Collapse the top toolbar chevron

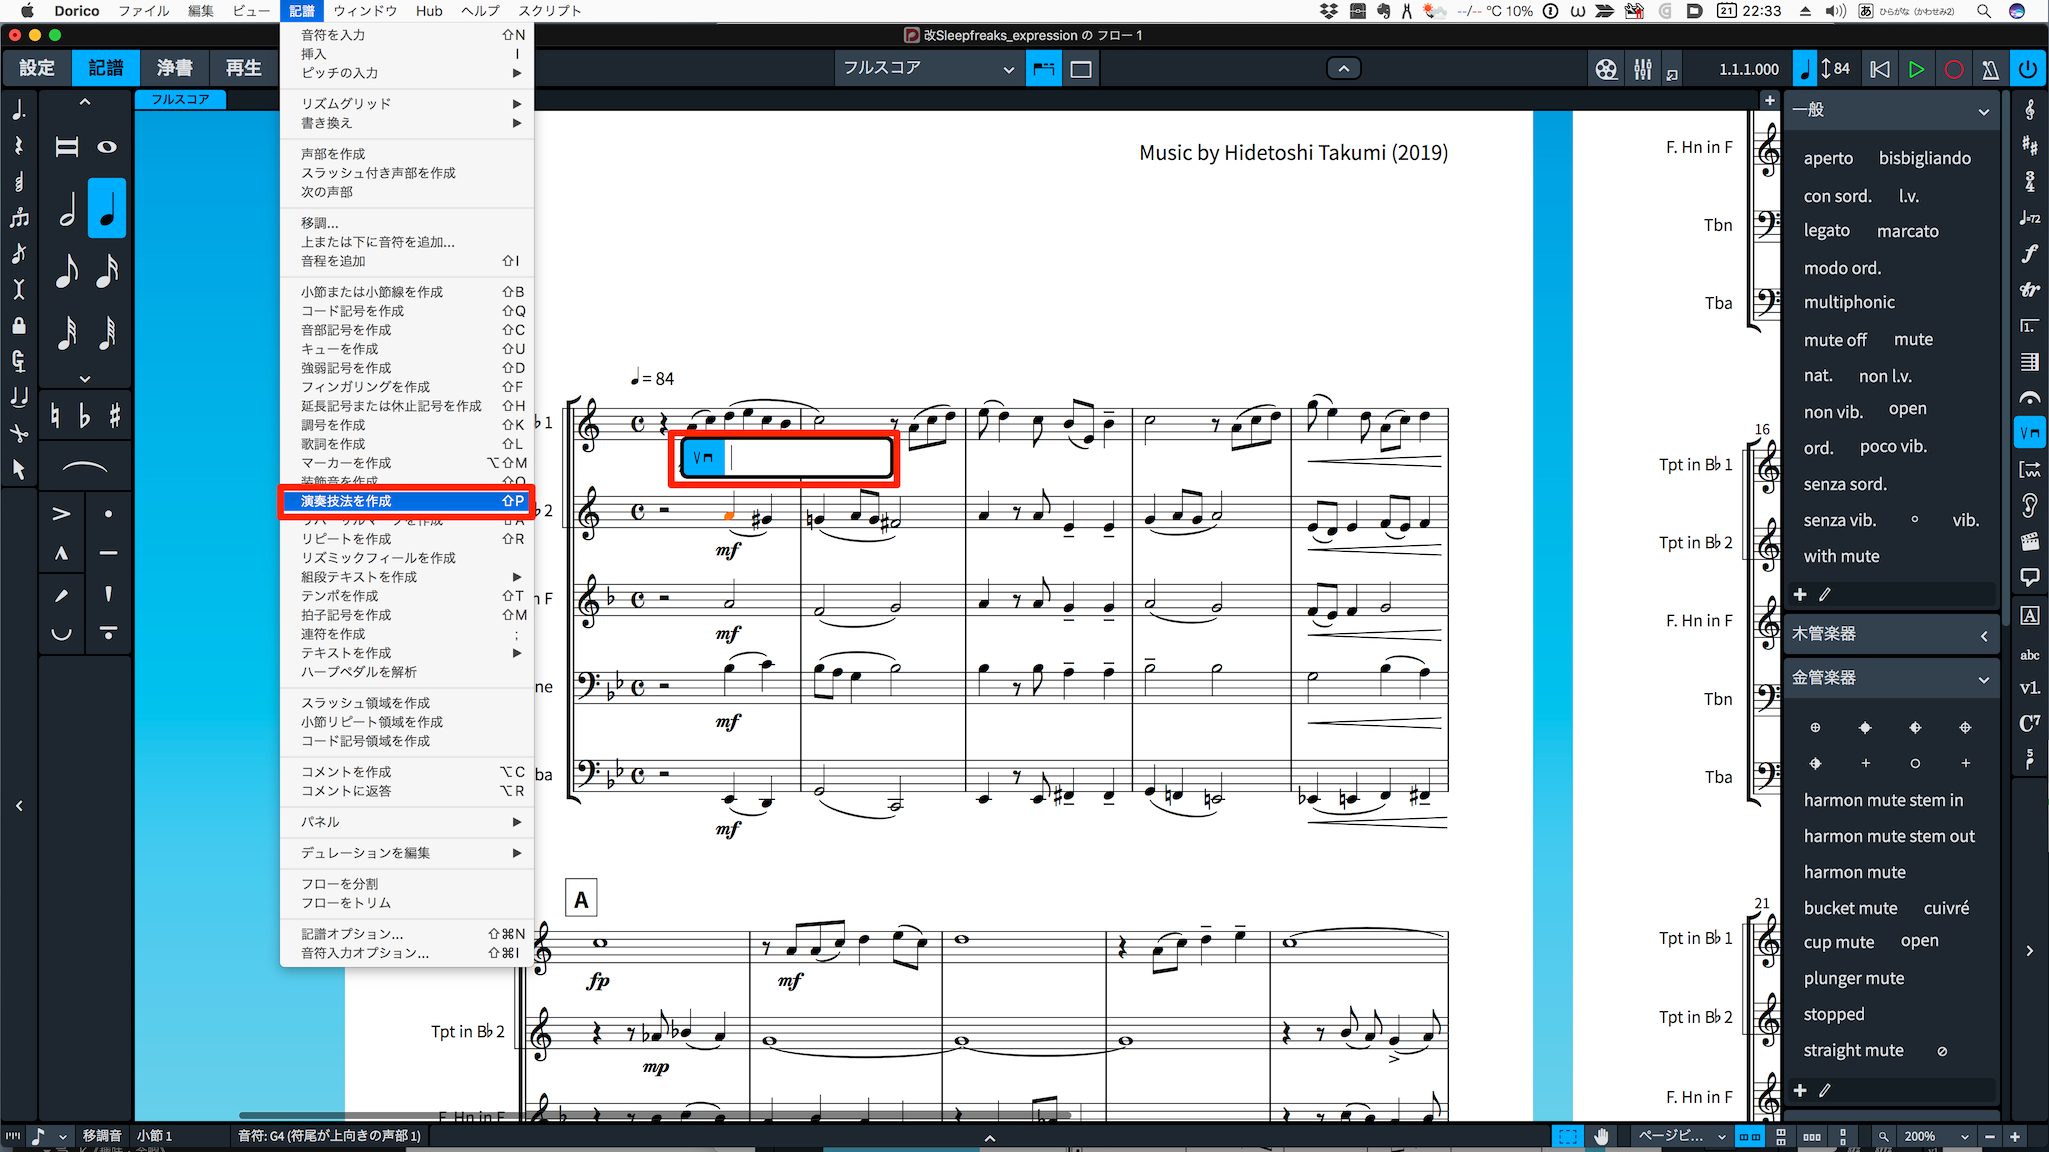(x=1343, y=68)
